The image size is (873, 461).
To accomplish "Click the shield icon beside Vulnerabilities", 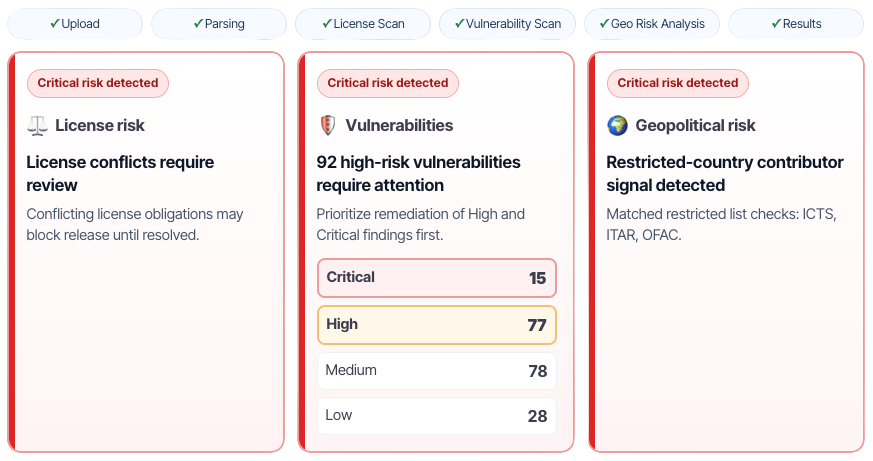I will (327, 126).
